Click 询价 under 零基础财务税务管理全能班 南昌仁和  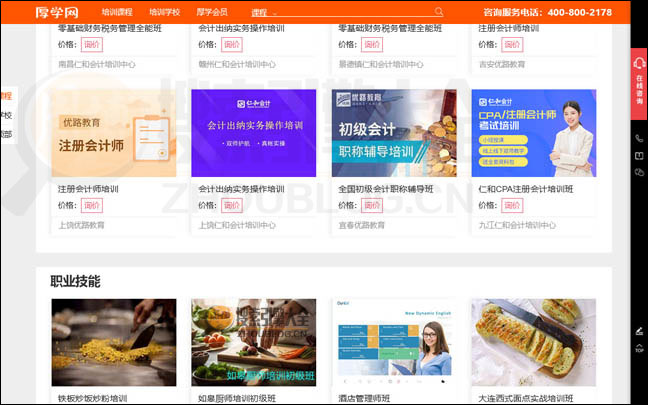click(92, 45)
